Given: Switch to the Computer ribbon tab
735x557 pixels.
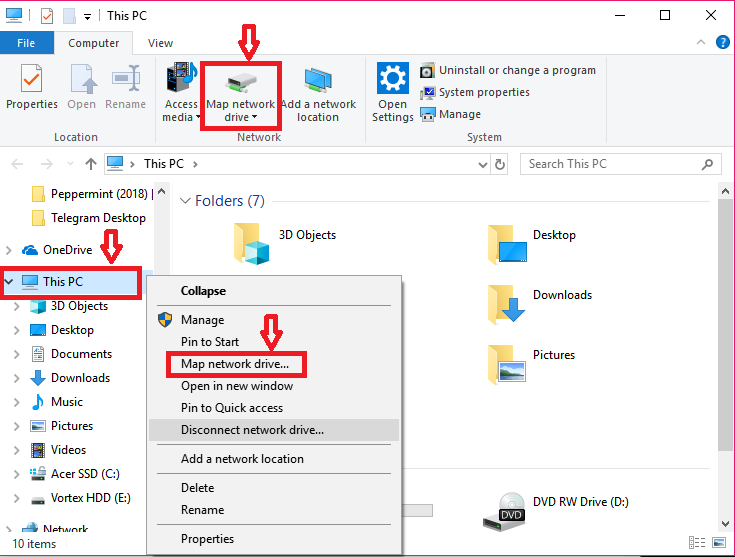Looking at the screenshot, I should [x=93, y=43].
